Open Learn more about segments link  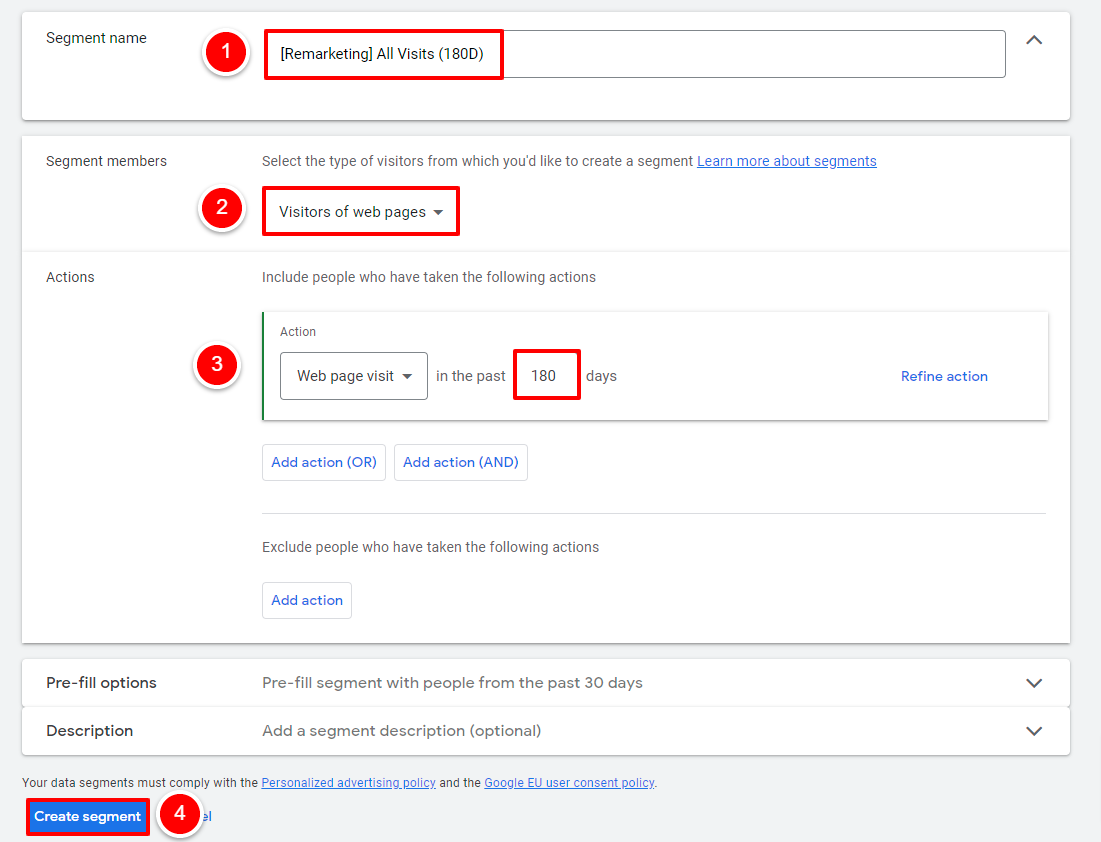[786, 161]
